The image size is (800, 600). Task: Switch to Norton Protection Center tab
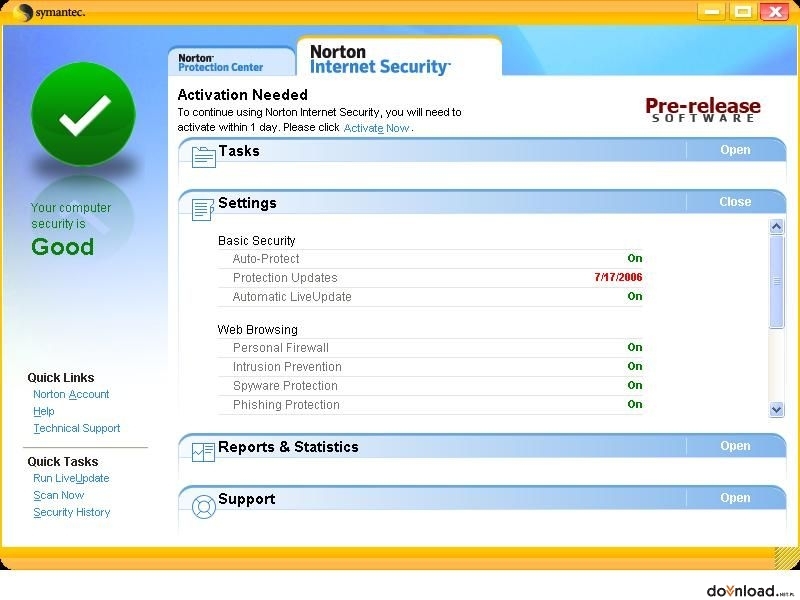click(x=232, y=62)
